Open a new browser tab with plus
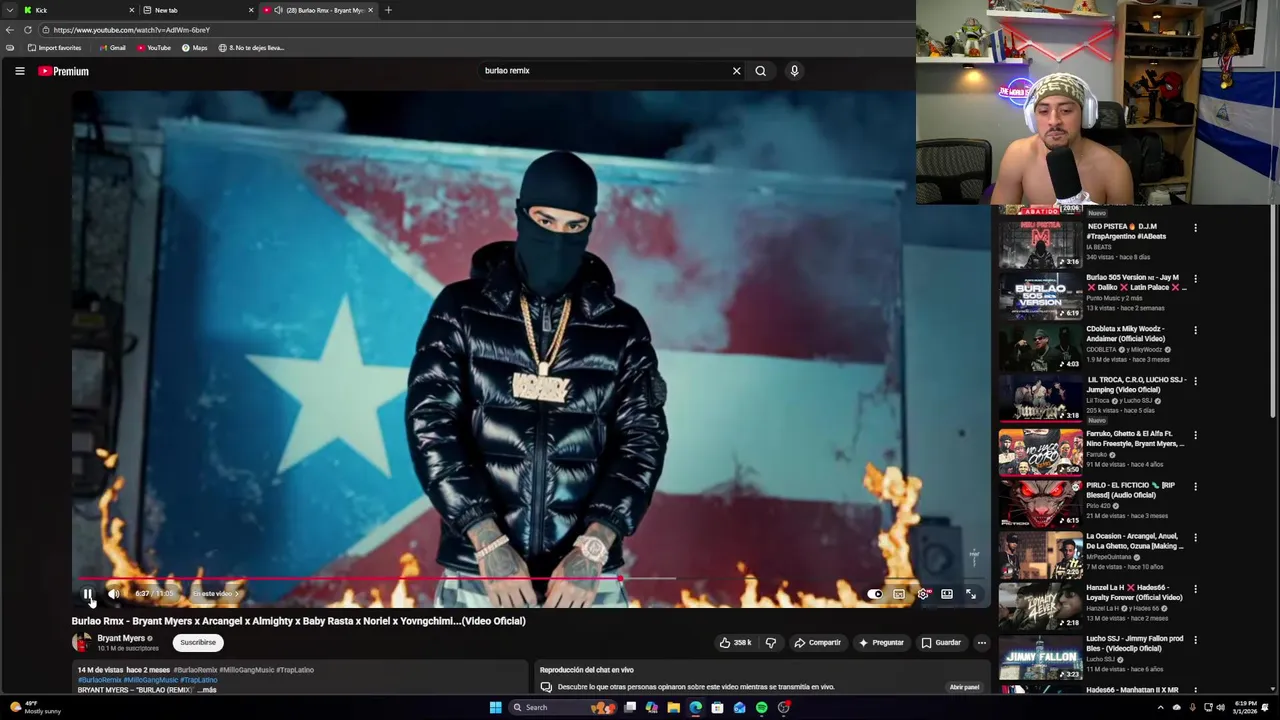This screenshot has height=720, width=1280. [x=388, y=10]
